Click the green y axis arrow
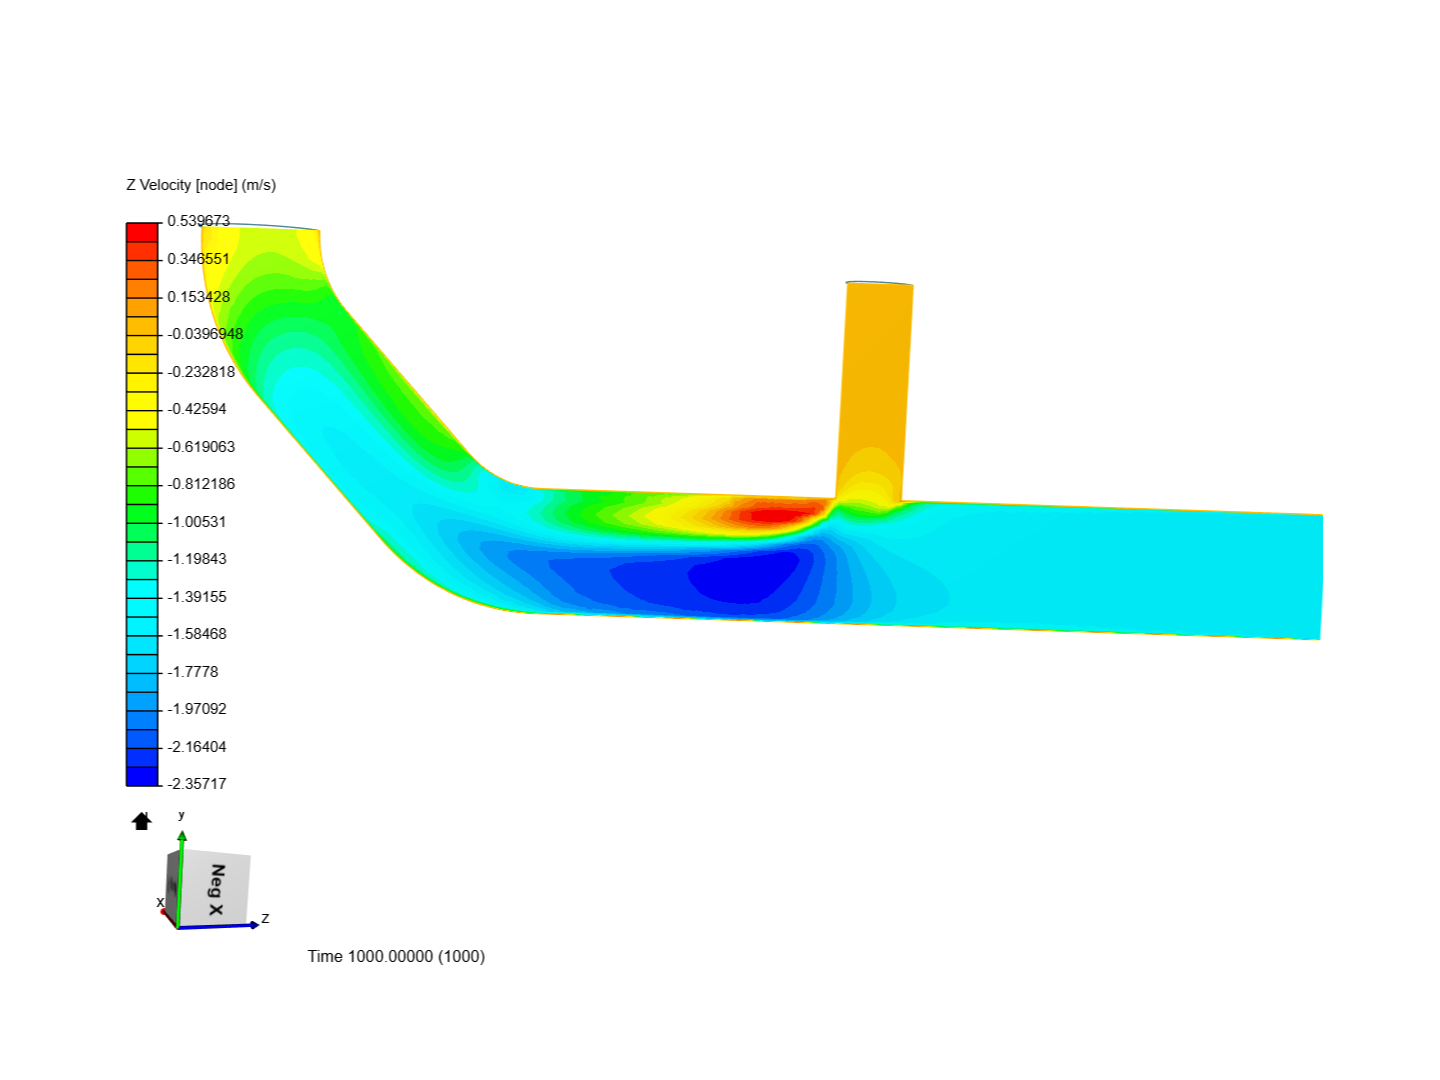1440x1080 pixels. point(182,836)
